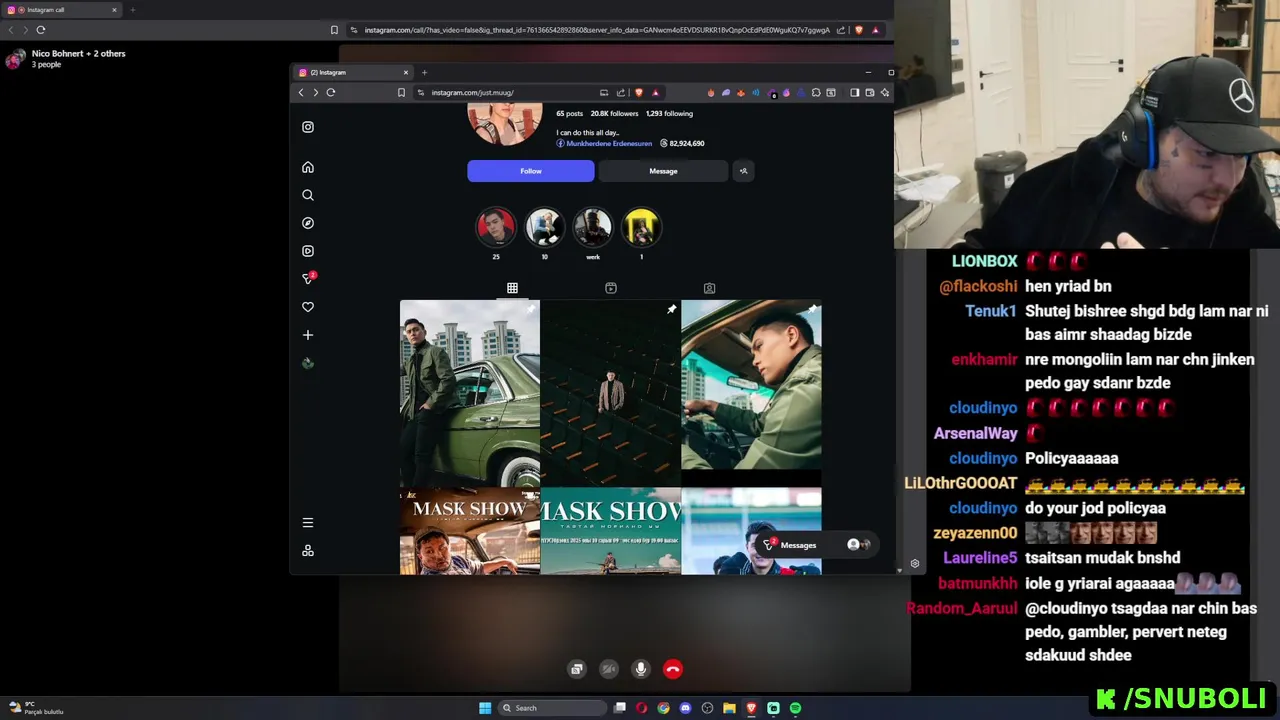Open post of man beside green car

pyautogui.click(x=469, y=393)
